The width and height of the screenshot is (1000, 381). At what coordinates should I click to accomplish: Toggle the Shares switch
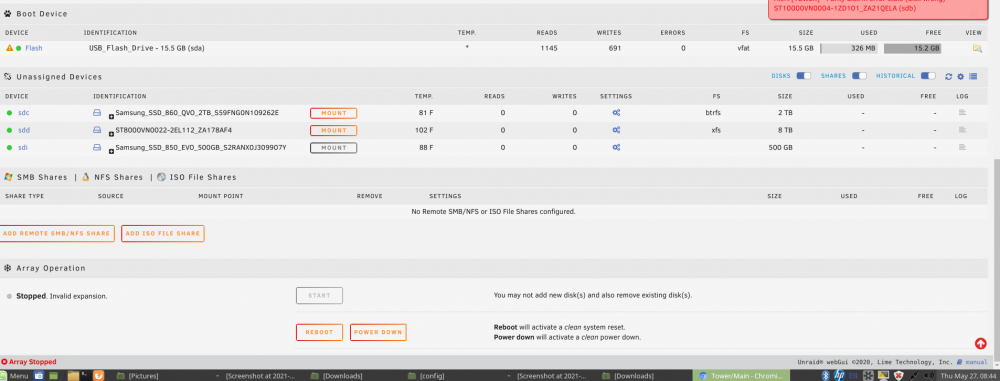(x=859, y=76)
